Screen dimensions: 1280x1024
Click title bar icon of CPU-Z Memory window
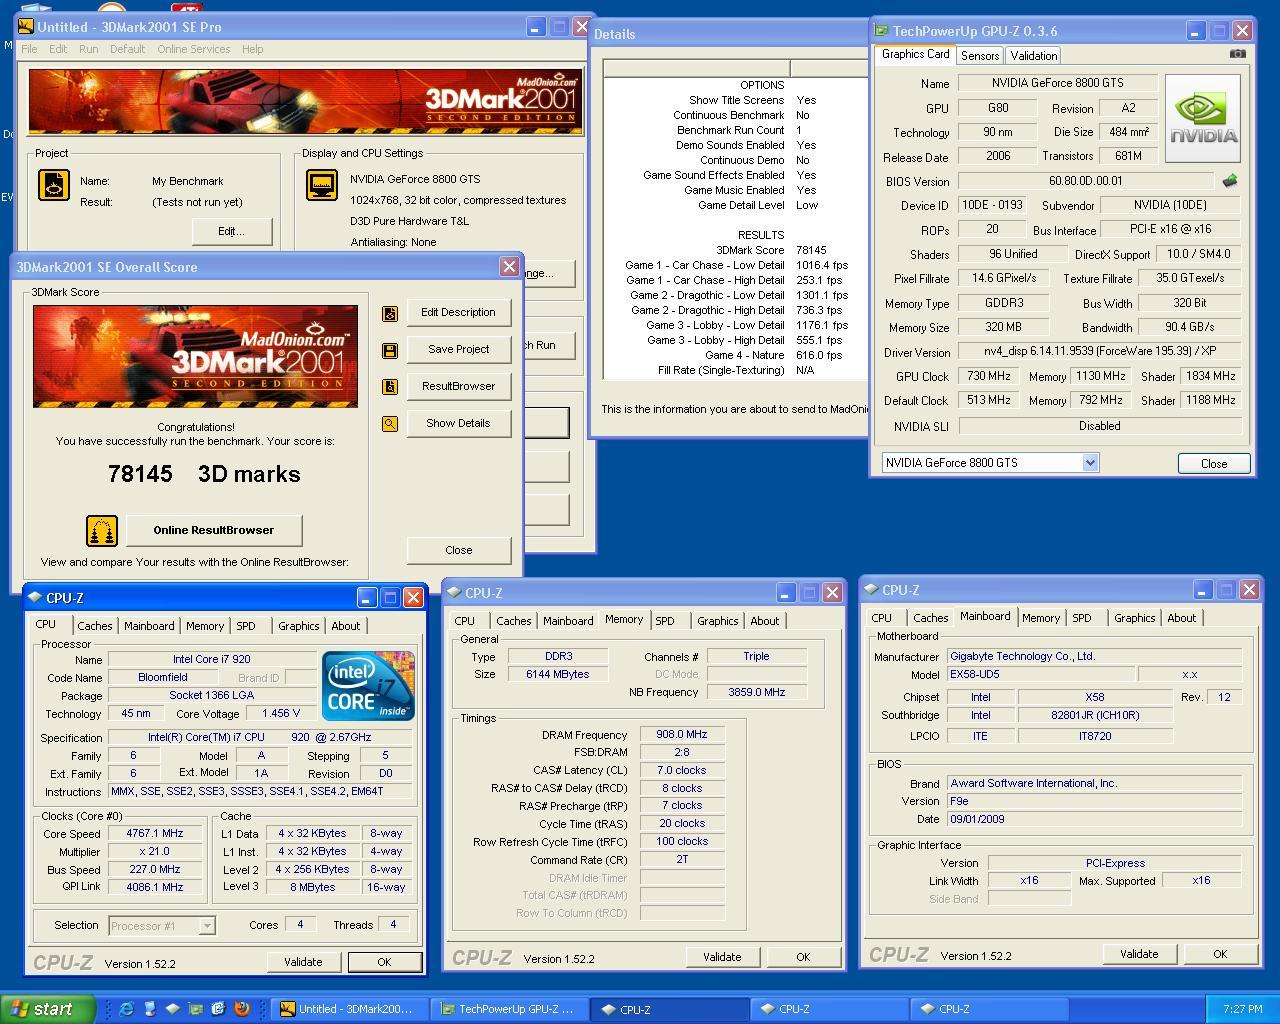coord(453,593)
